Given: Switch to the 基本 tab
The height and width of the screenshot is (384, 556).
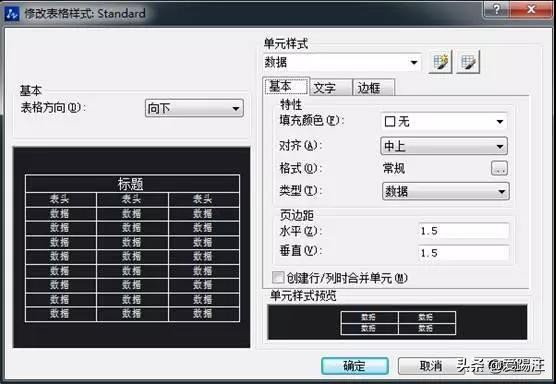Looking at the screenshot, I should click(x=287, y=86).
